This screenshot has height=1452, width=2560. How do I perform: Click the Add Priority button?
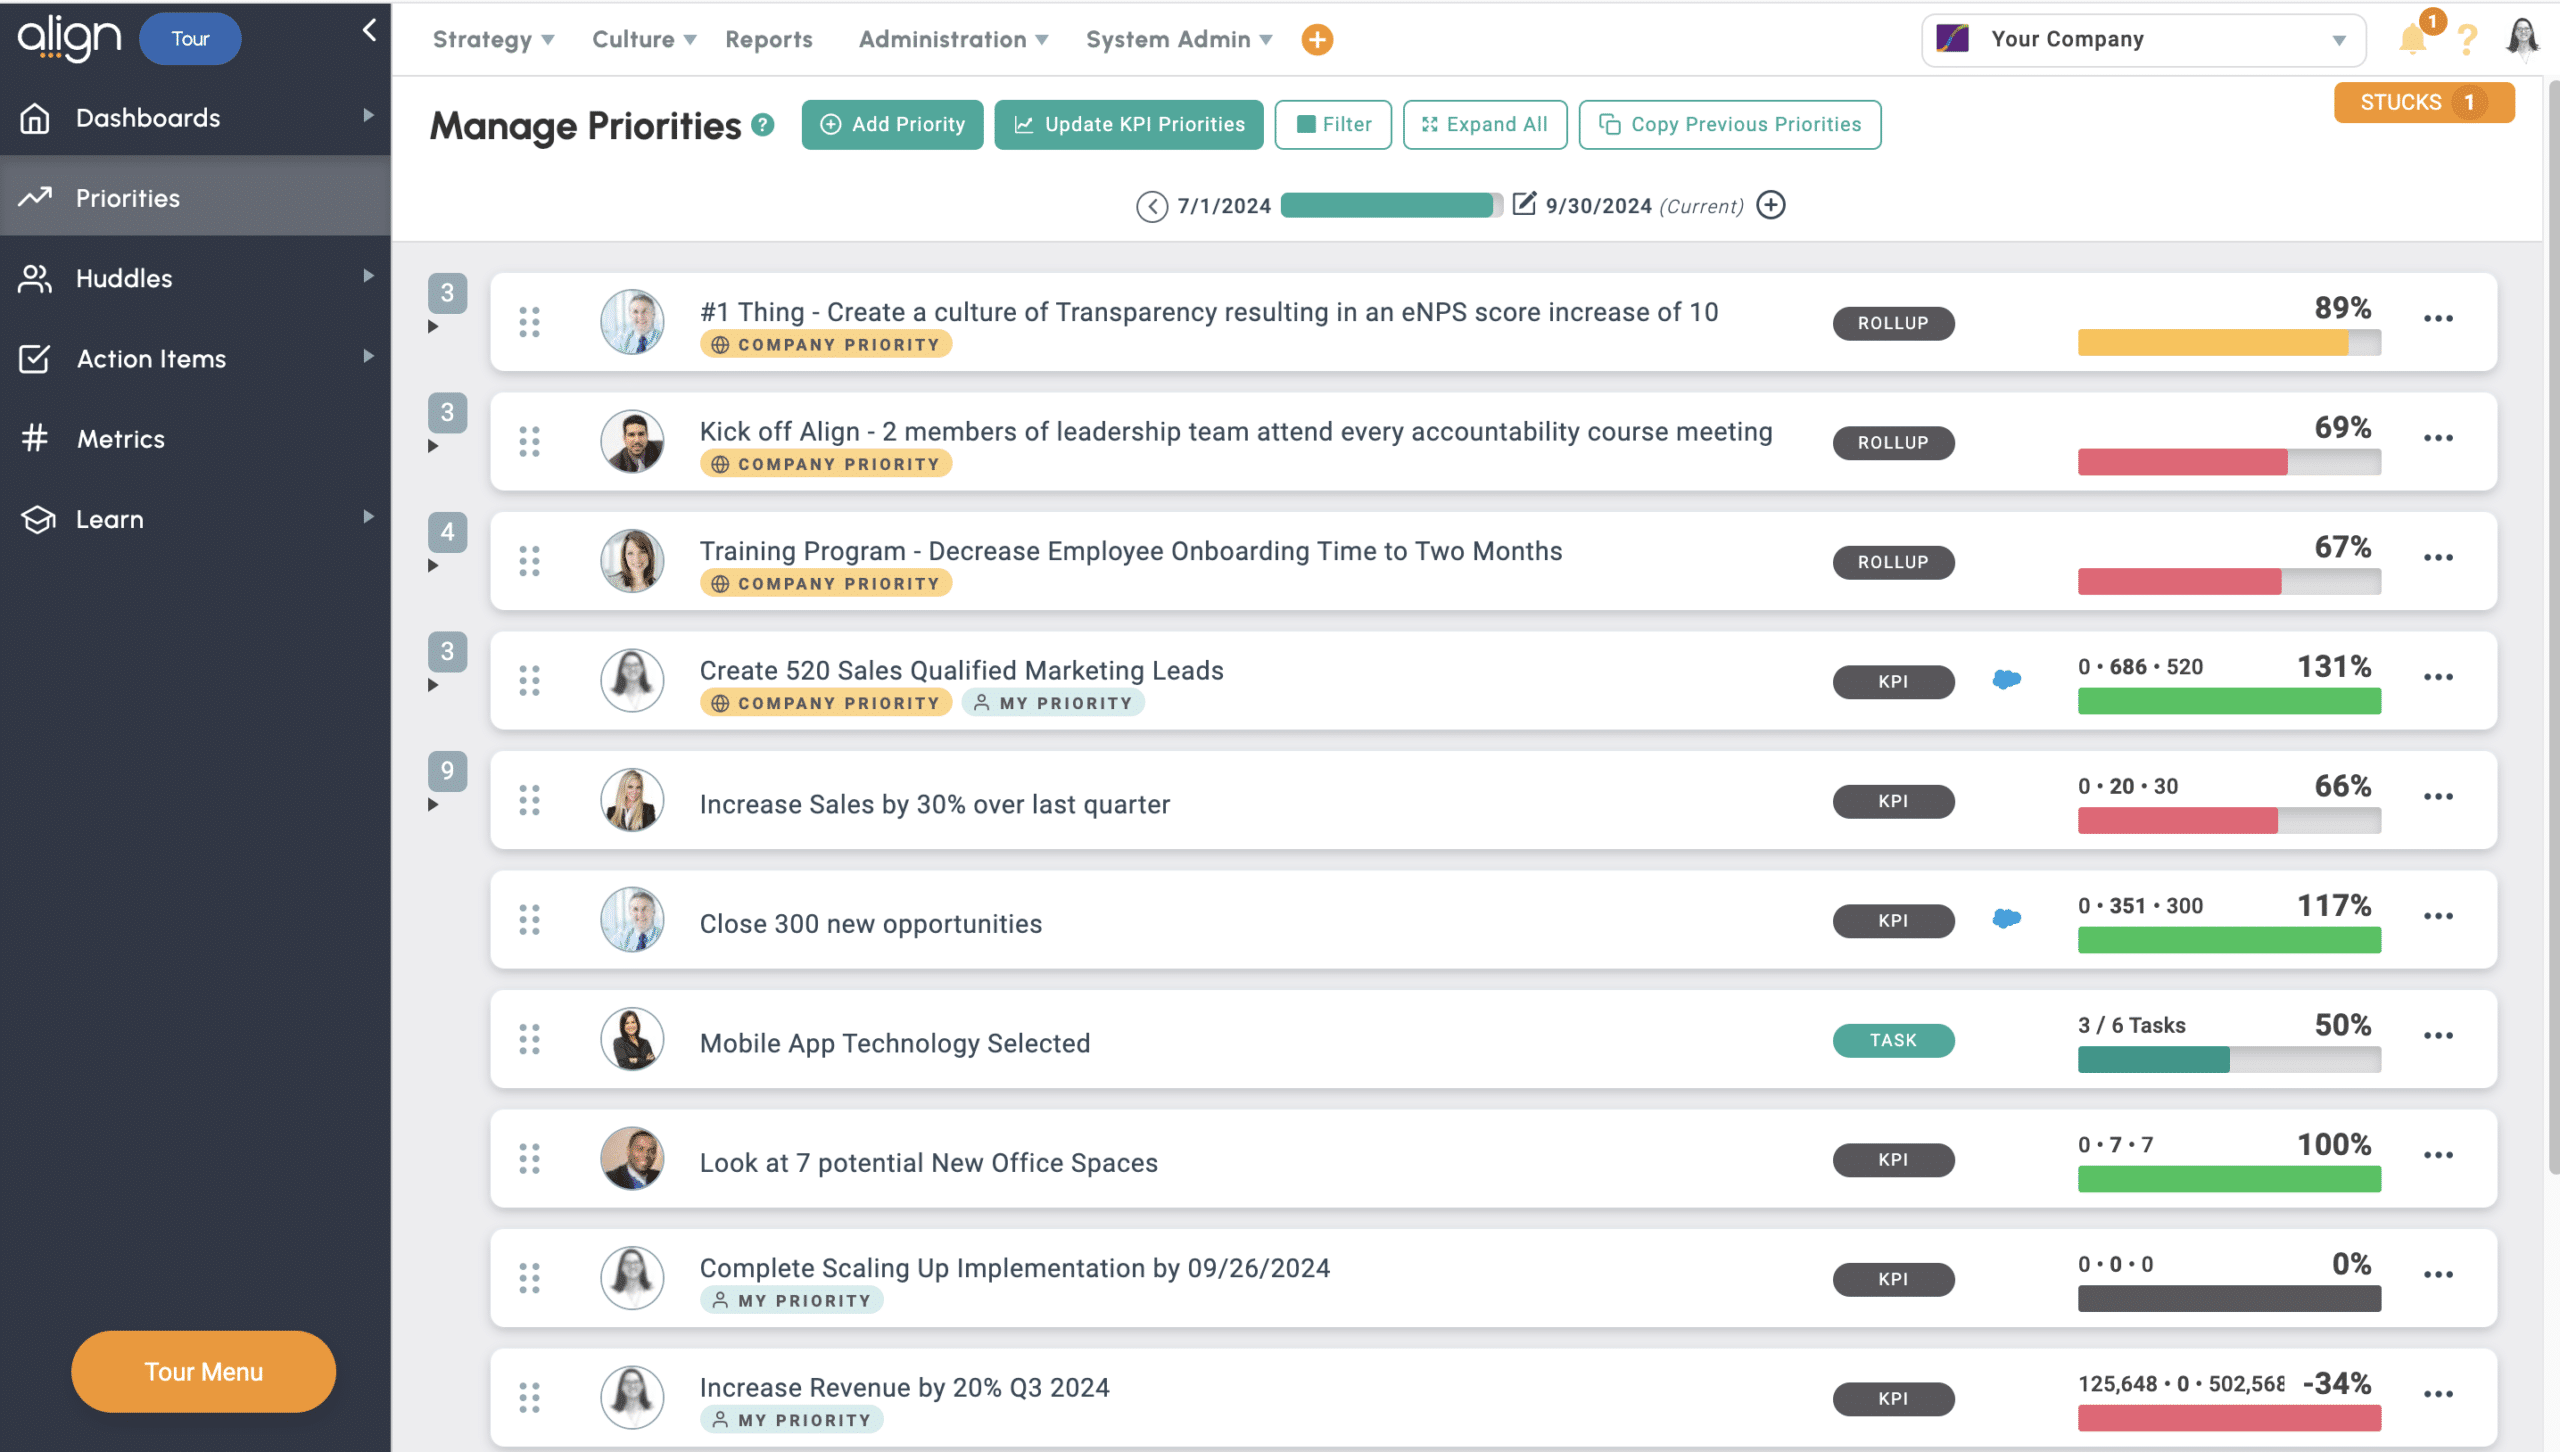pyautogui.click(x=892, y=125)
